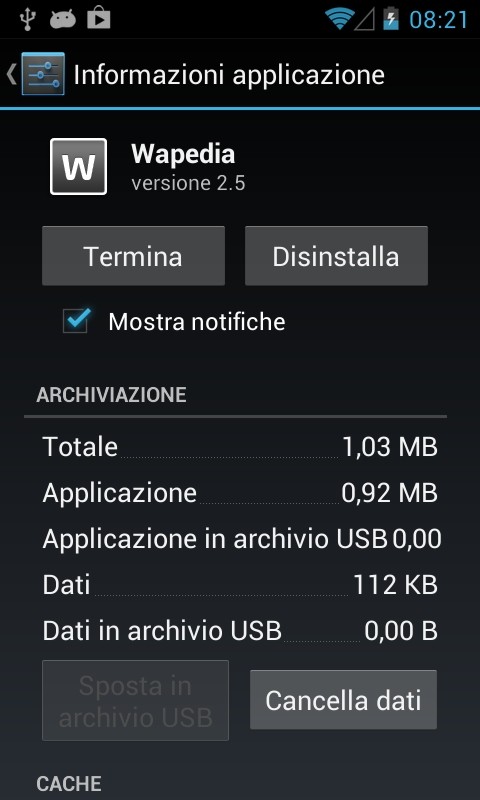
Task: Tap the Settings sliders icon in header
Action: click(x=43, y=74)
